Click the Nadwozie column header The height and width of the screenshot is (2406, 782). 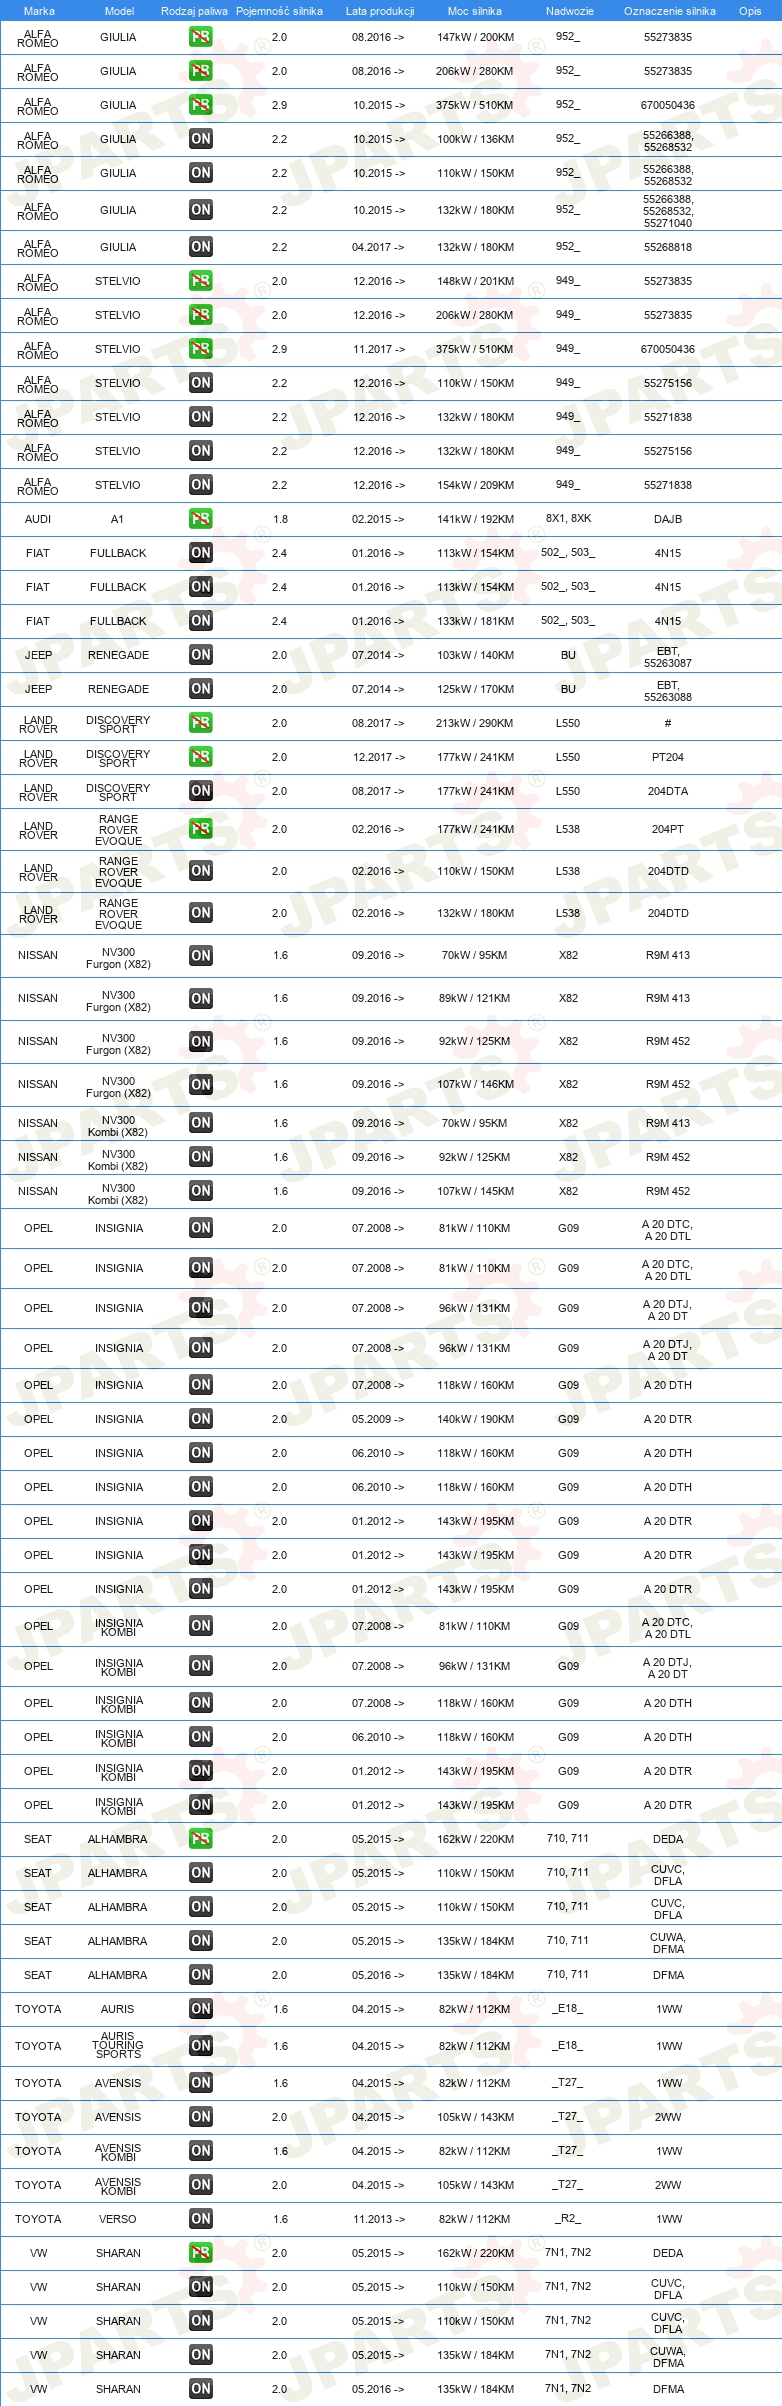[570, 11]
